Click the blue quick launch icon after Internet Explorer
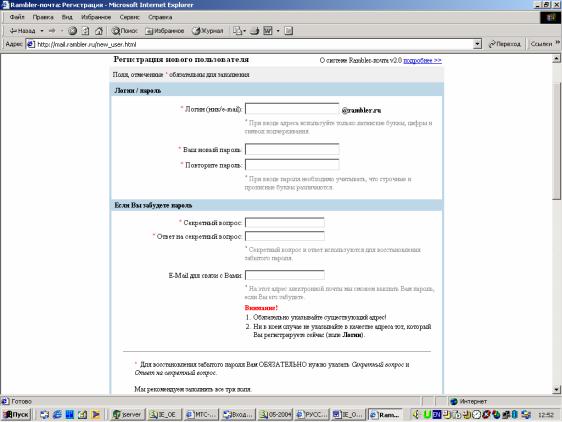562x422 pixels. pos(70,415)
